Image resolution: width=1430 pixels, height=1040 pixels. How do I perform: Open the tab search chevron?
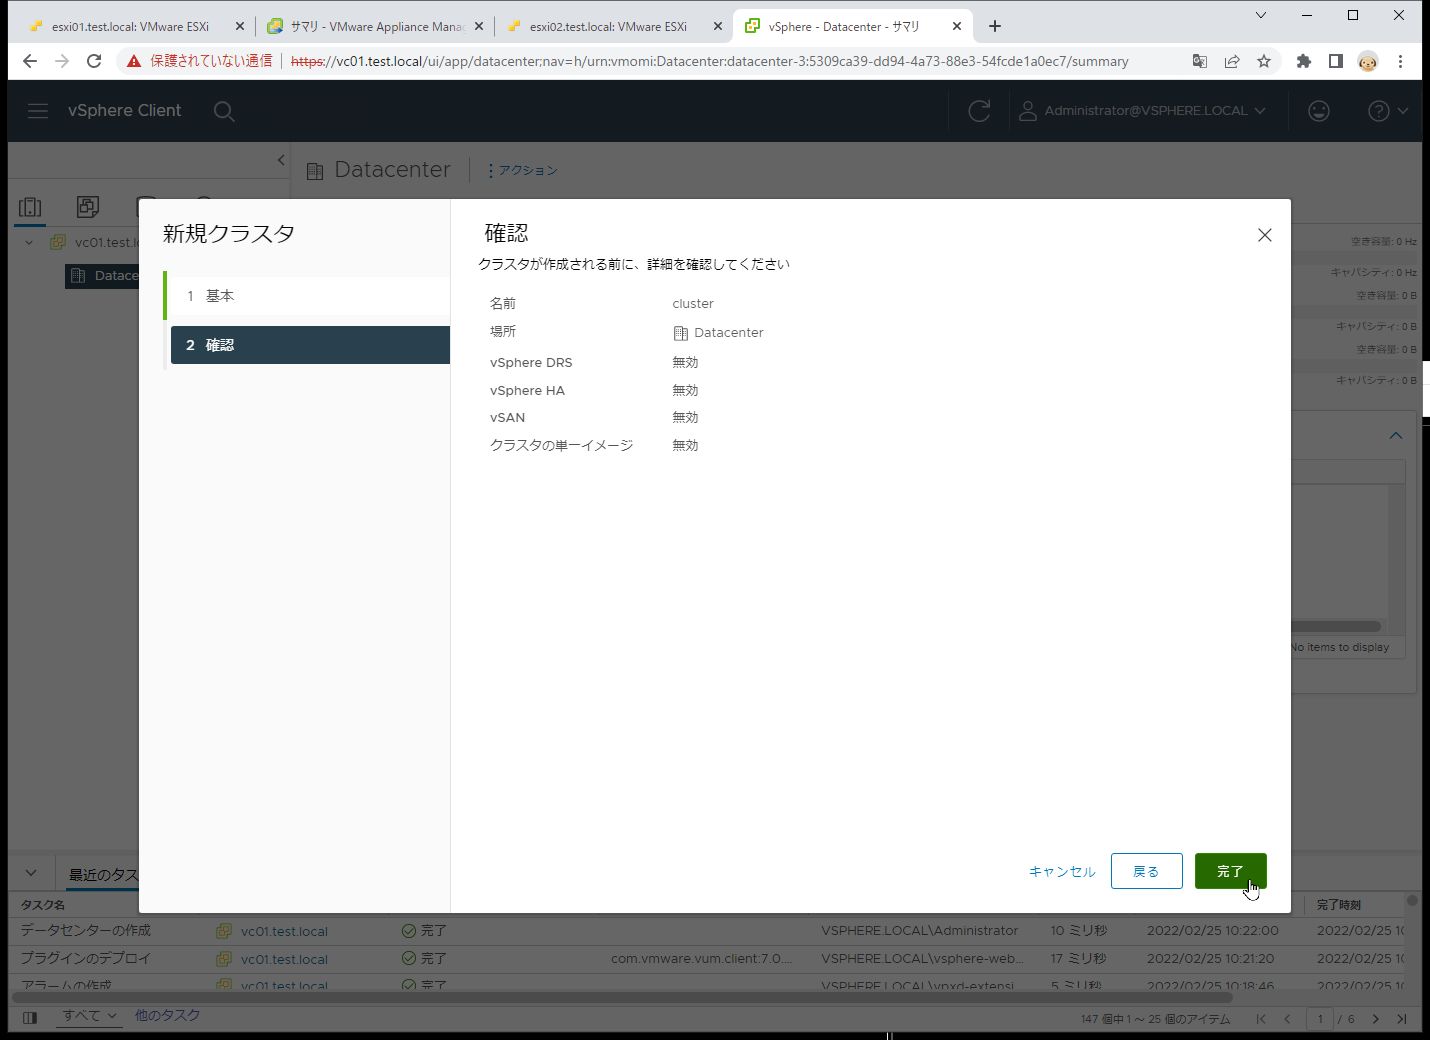point(1260,15)
